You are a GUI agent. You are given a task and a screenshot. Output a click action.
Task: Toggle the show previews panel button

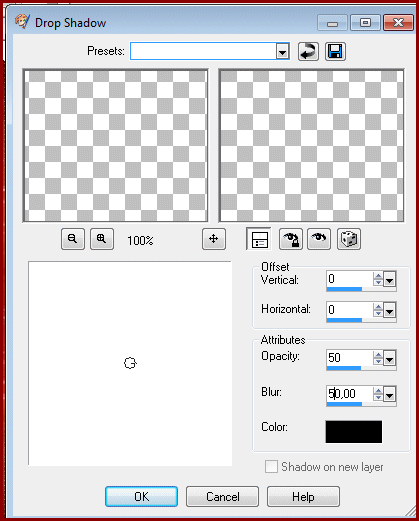[259, 239]
